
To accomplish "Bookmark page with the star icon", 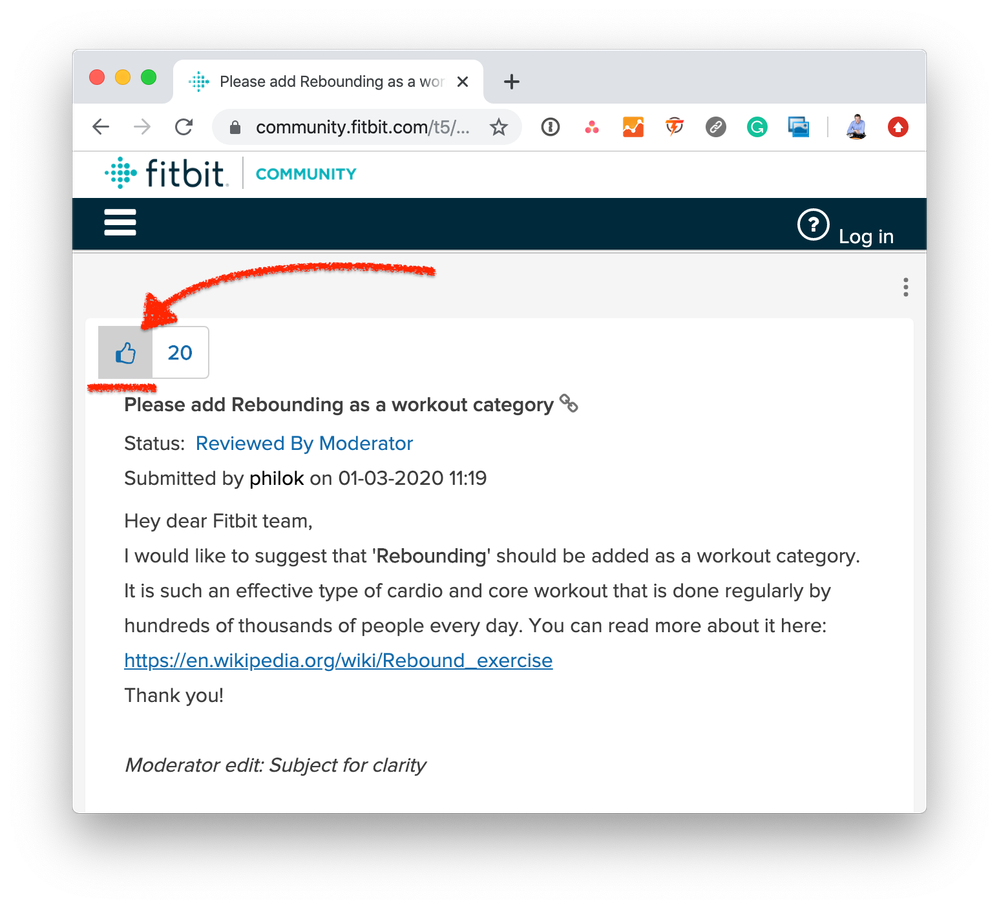I will coord(499,127).
